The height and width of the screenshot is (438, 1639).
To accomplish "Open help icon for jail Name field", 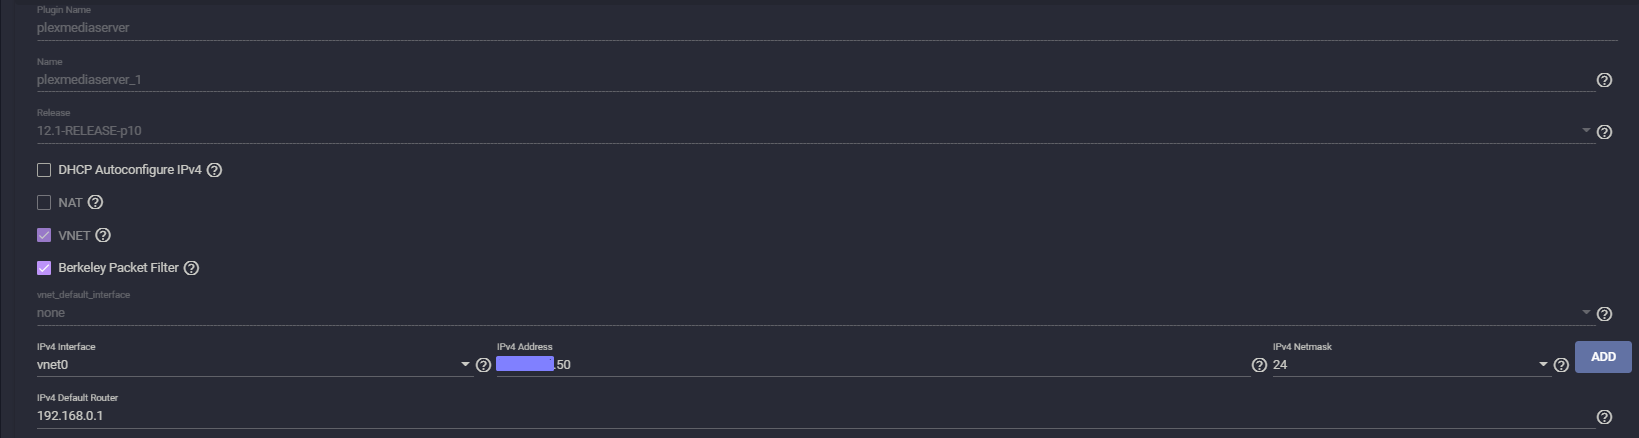I will 1604,80.
